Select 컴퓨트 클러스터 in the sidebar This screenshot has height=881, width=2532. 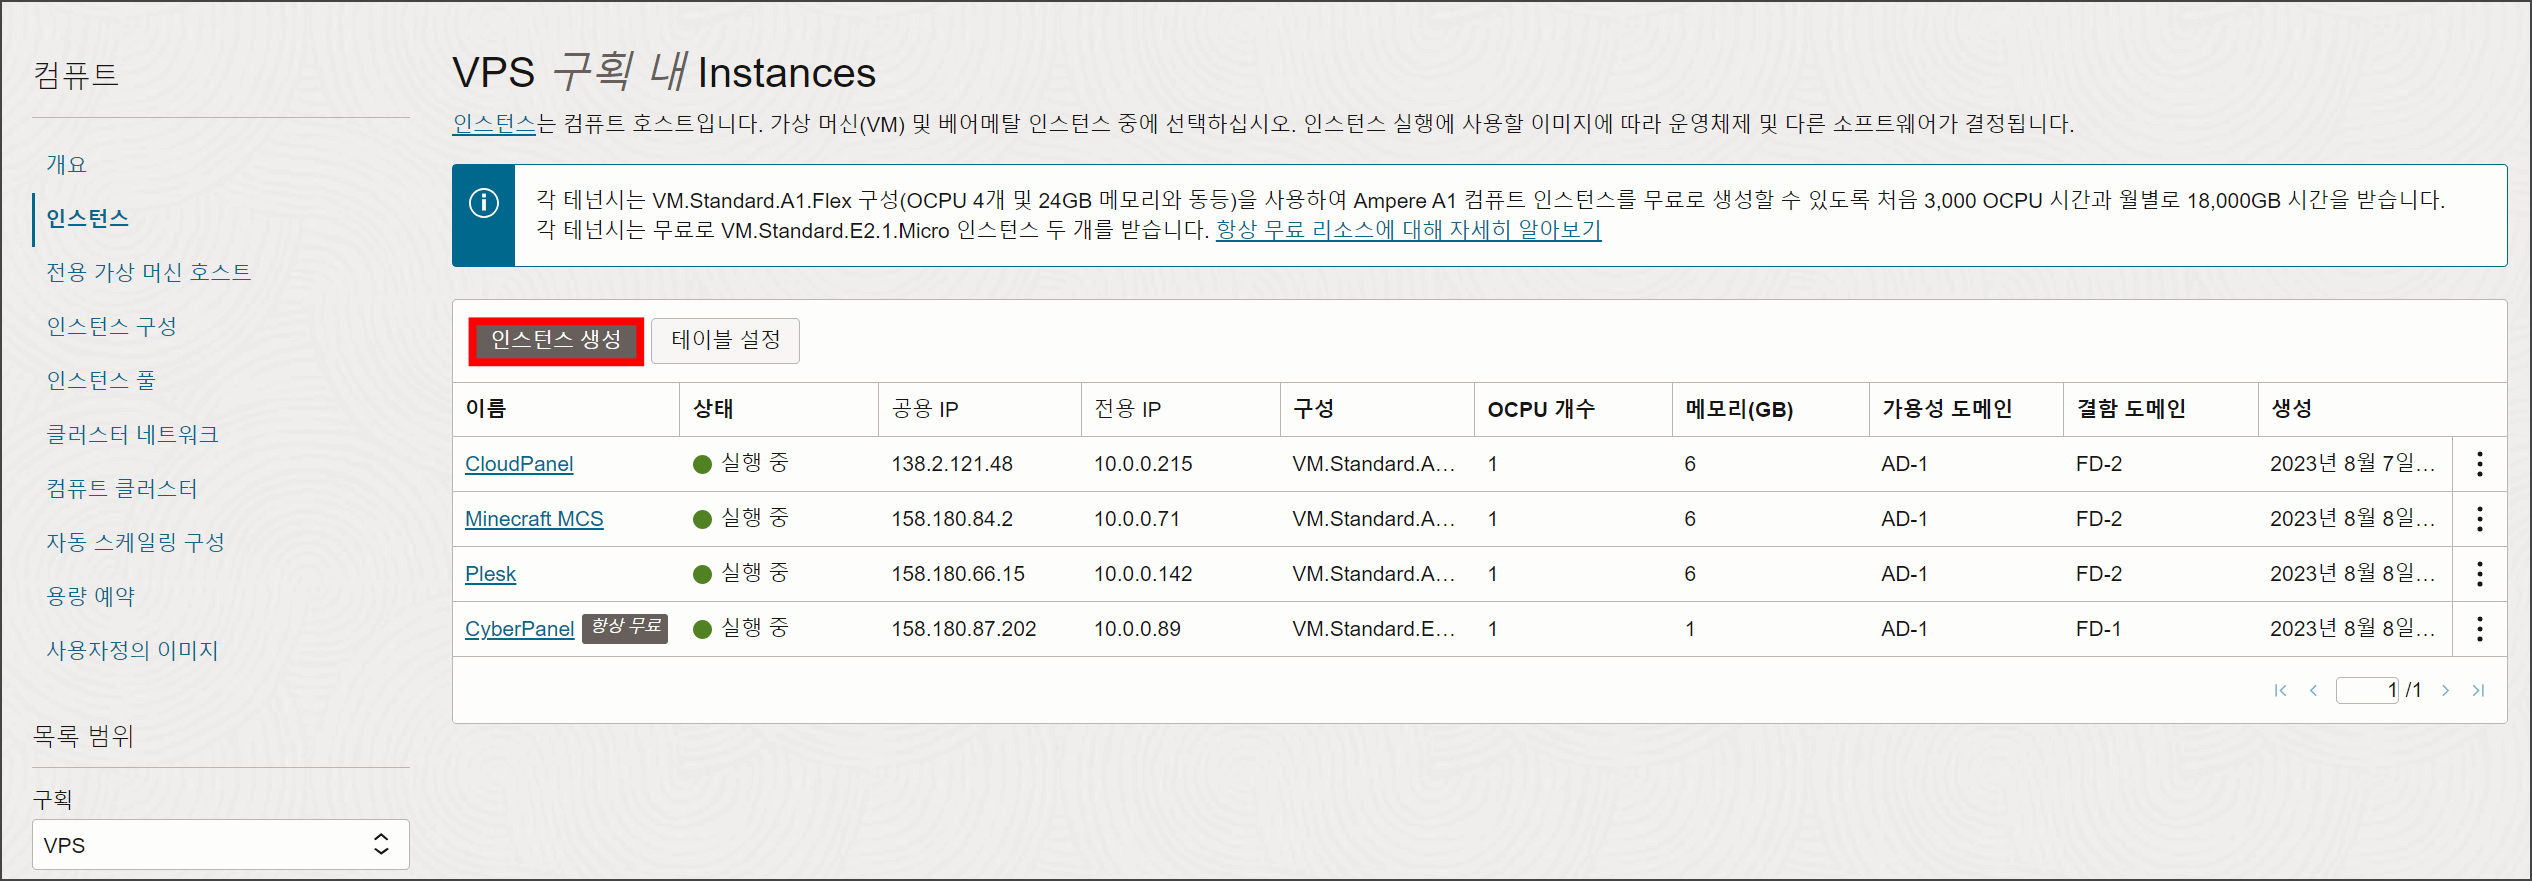[122, 488]
